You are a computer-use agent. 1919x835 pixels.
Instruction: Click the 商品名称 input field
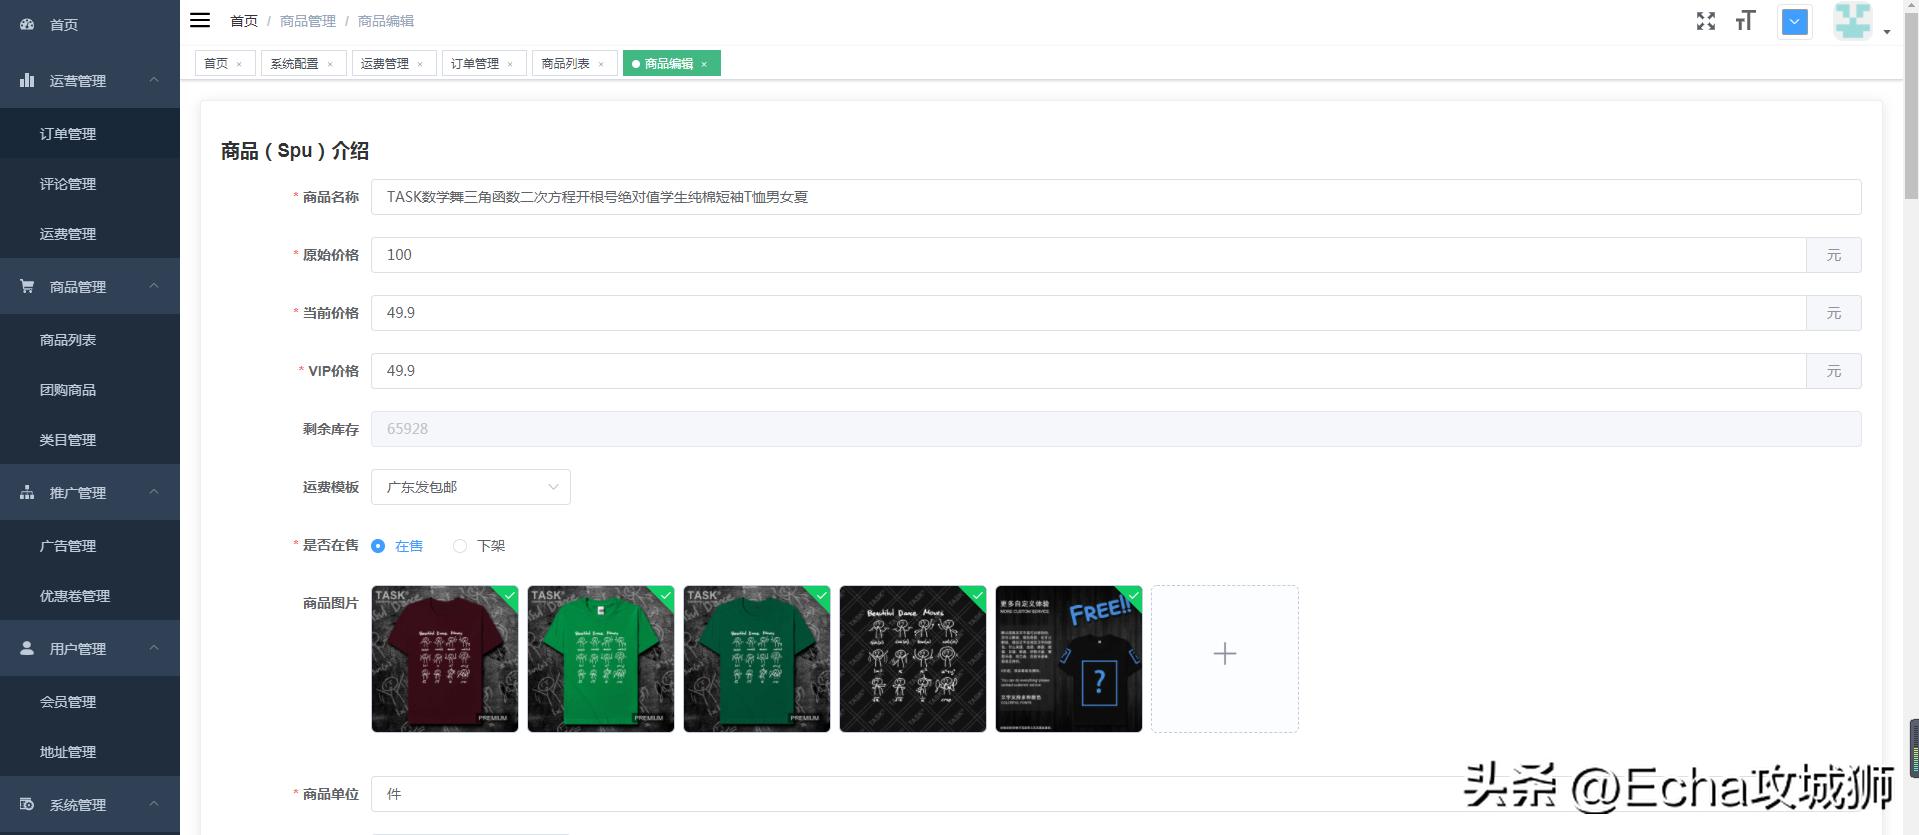pyautogui.click(x=1116, y=197)
